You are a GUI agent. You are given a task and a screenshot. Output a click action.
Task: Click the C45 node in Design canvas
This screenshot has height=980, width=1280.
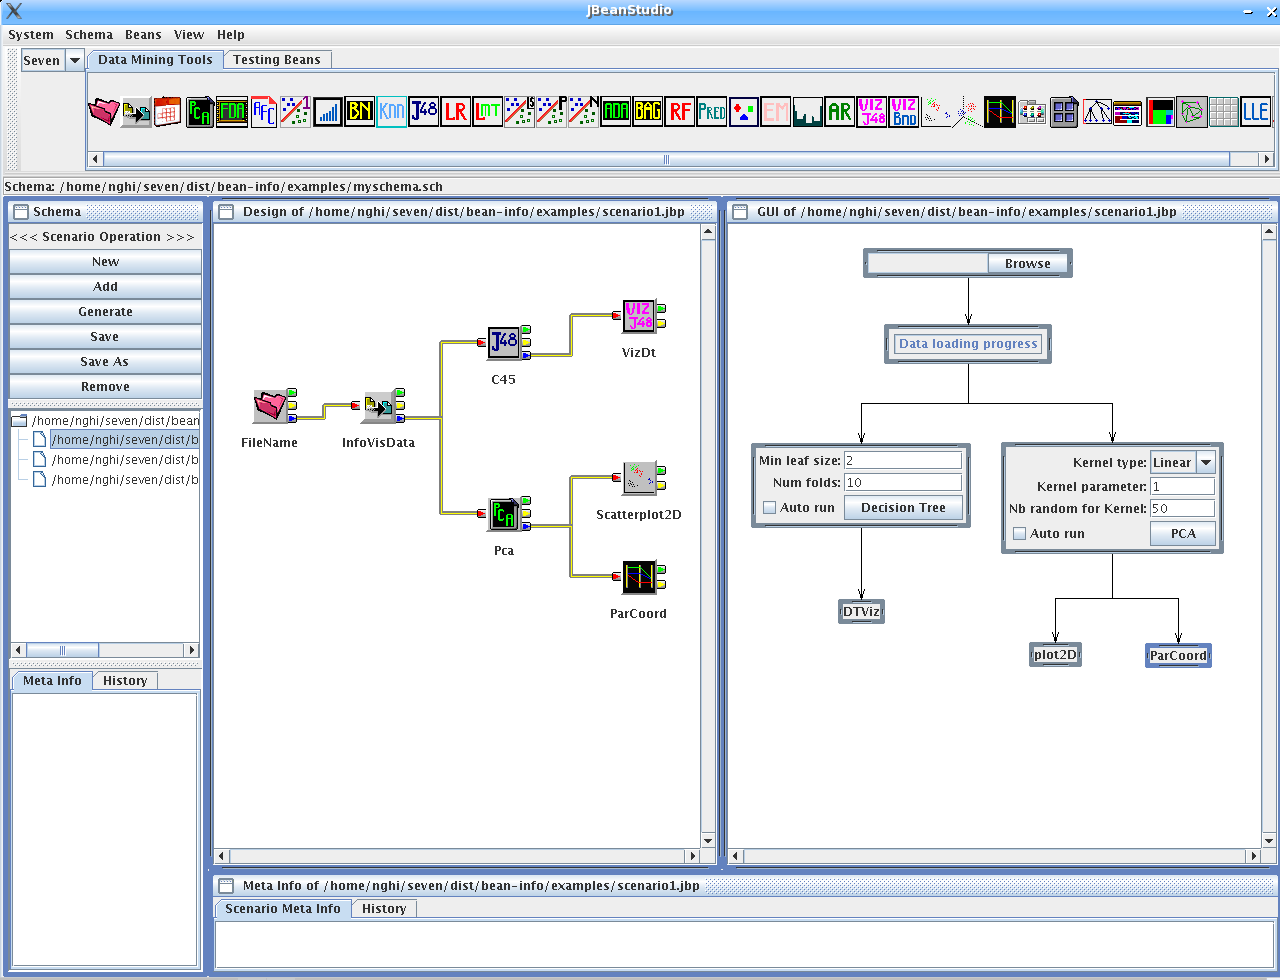coord(504,343)
